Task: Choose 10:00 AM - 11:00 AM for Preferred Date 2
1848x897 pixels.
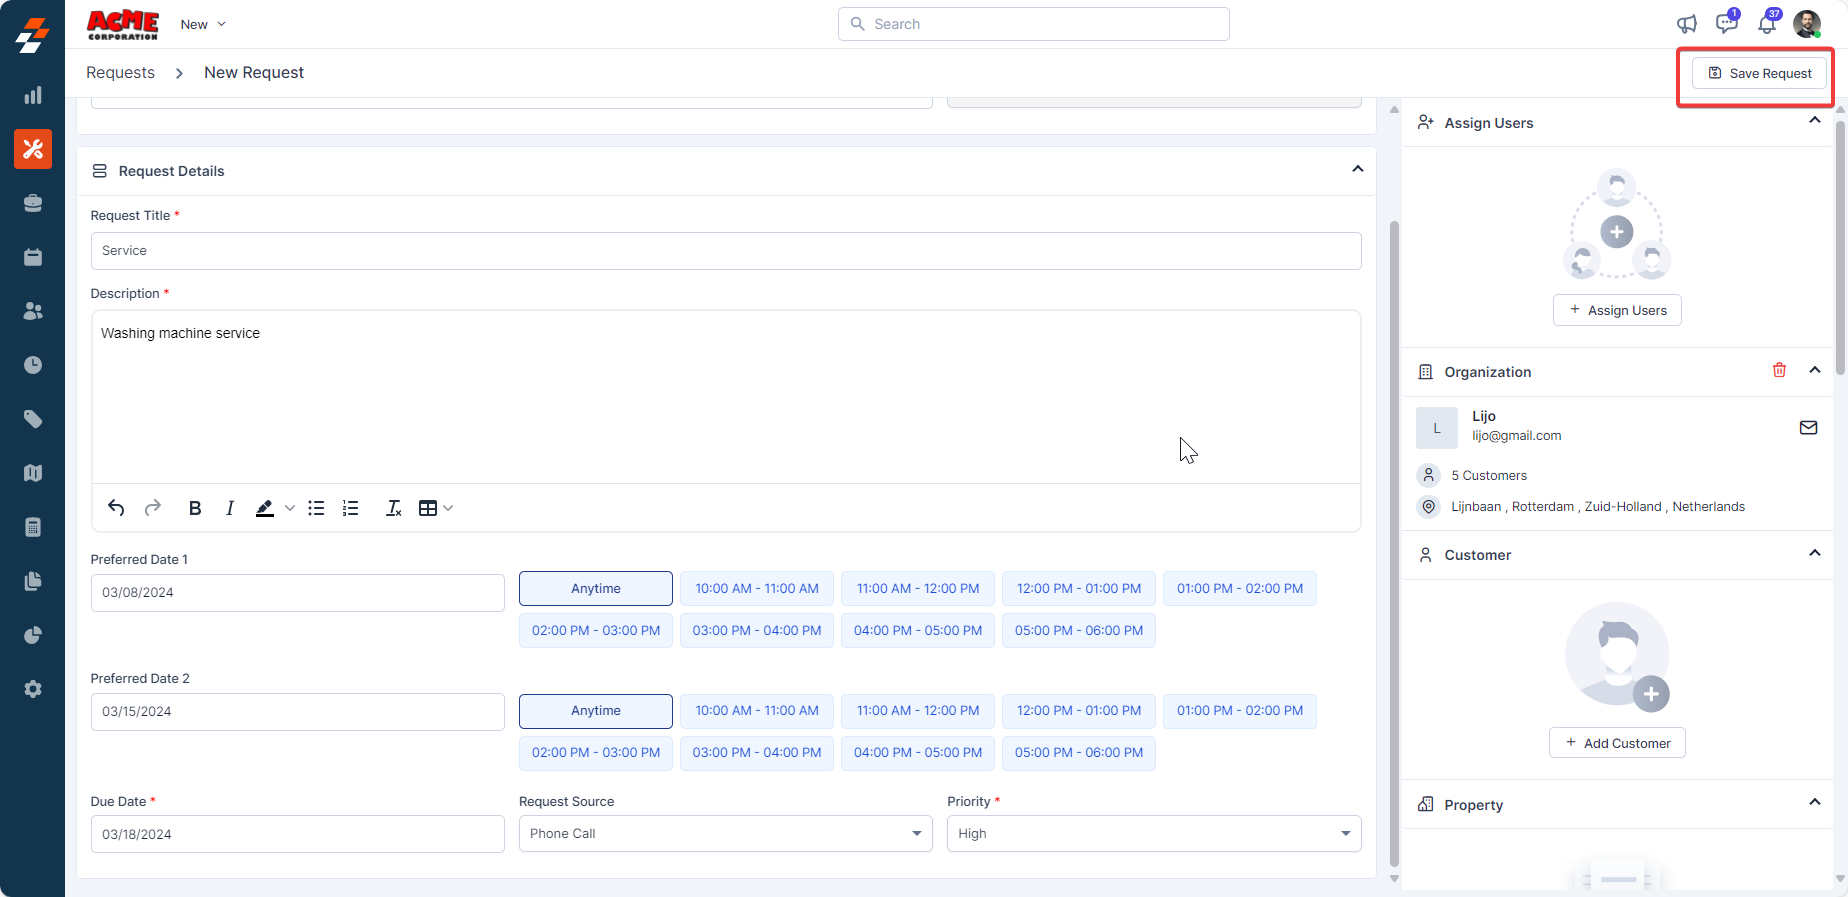Action: point(756,711)
